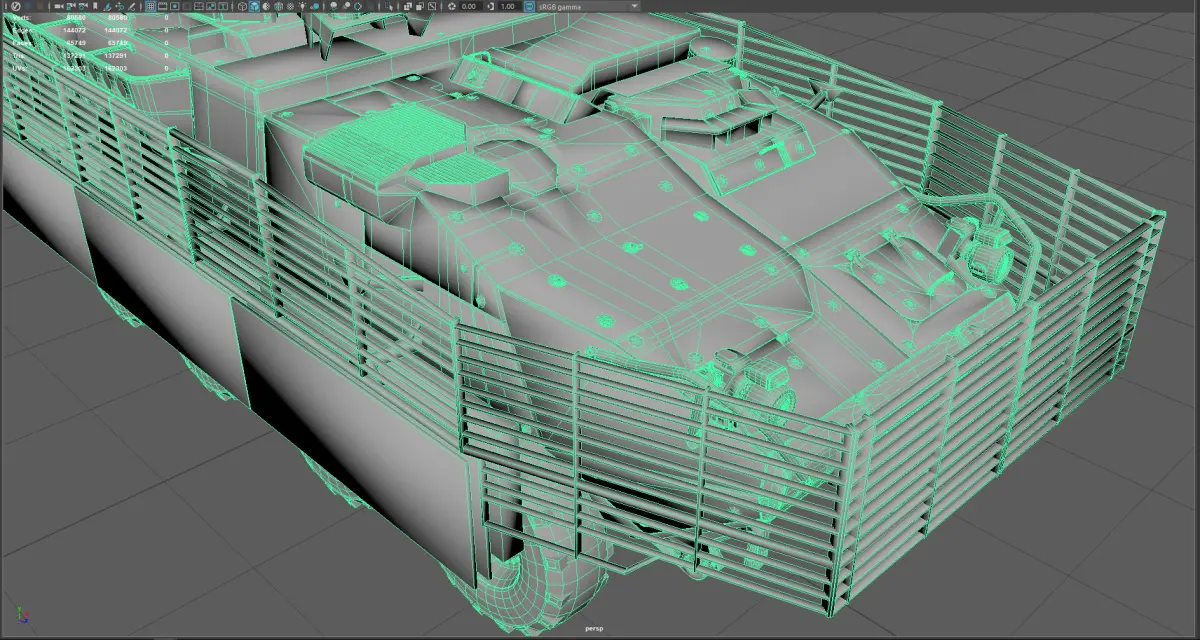This screenshot has width=1200, height=640.
Task: Click the Use All Lights bulb icon
Action: coord(302,6)
